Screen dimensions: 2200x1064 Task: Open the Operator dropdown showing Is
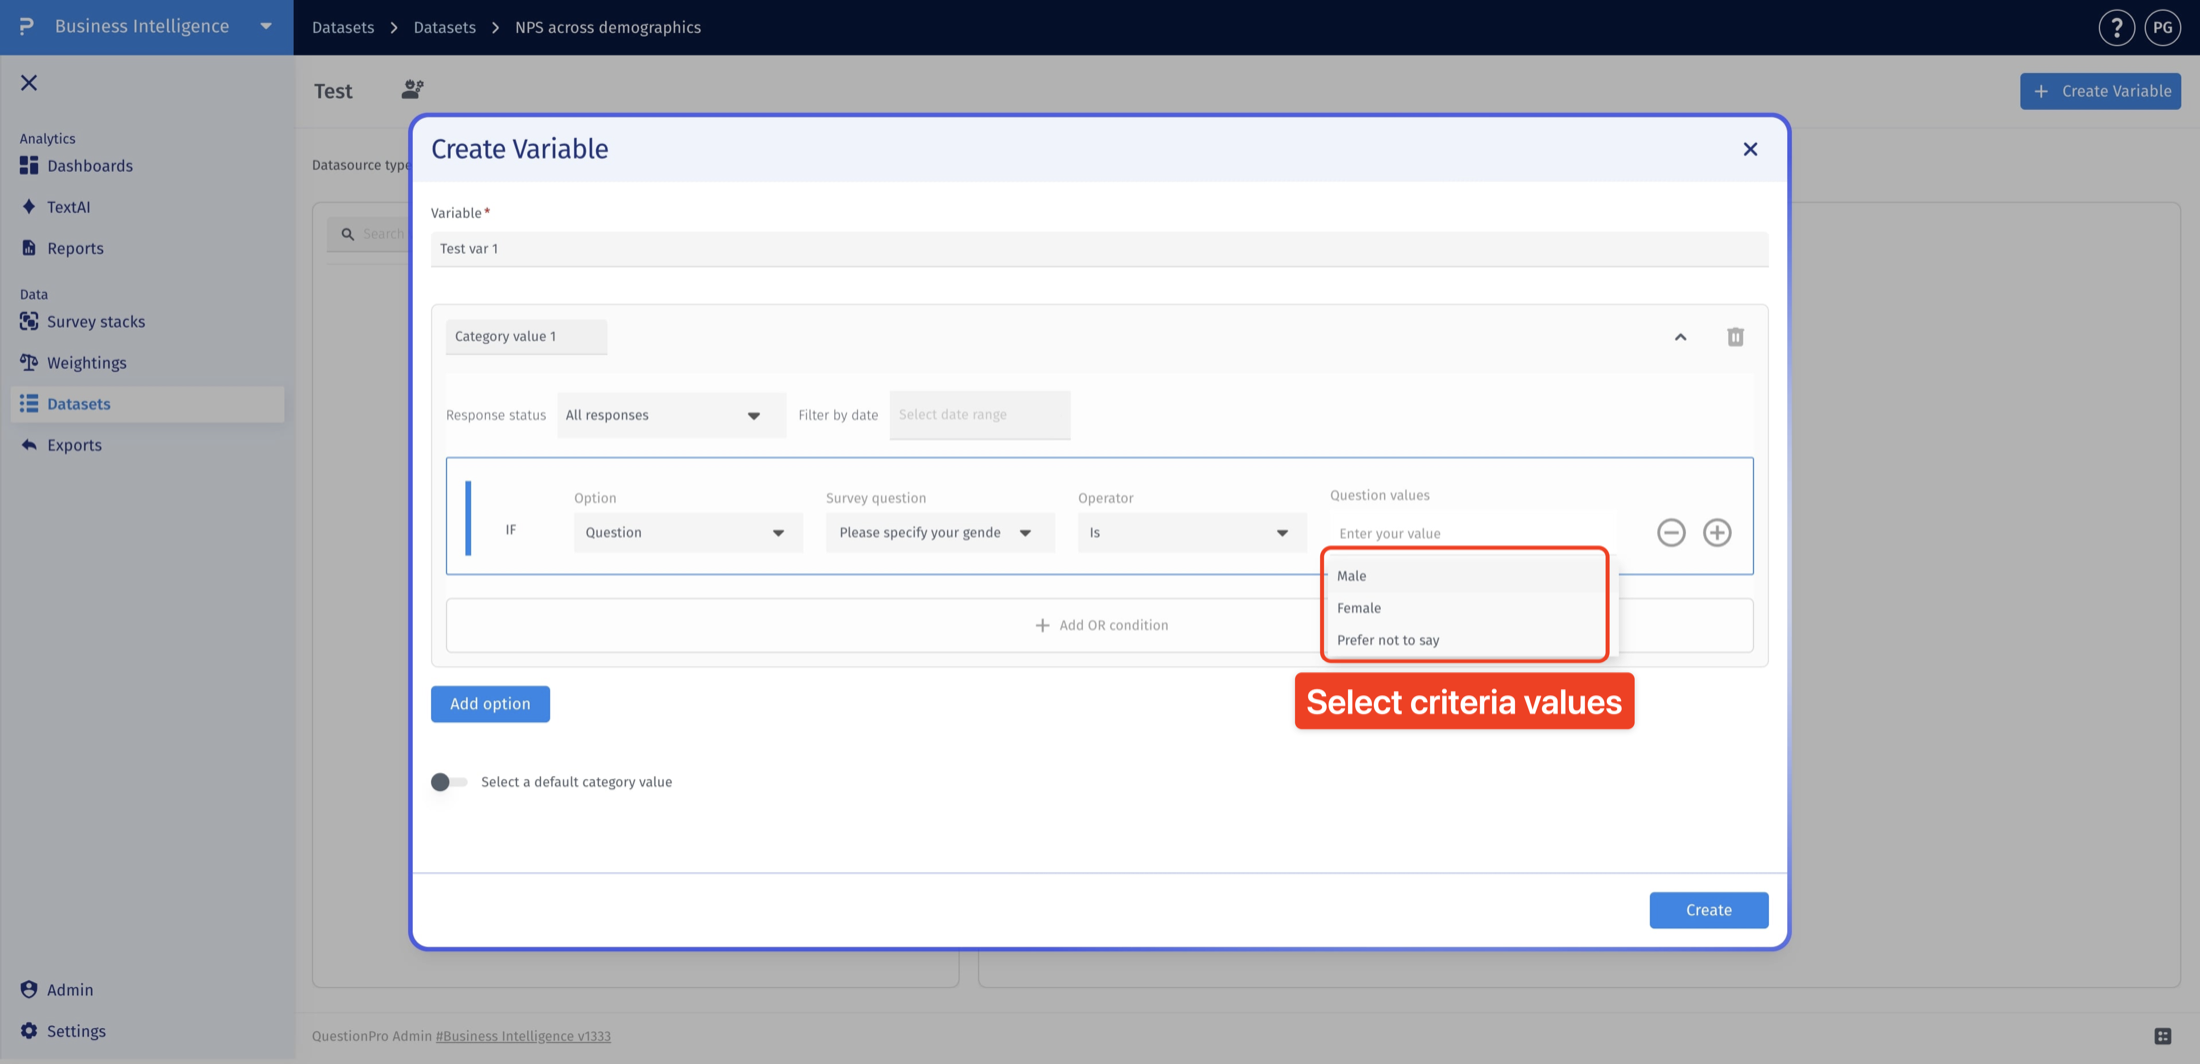pyautogui.click(x=1191, y=532)
